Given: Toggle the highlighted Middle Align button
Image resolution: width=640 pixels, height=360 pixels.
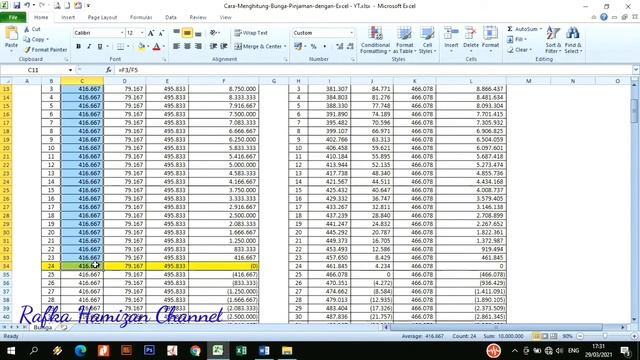Looking at the screenshot, I should [187, 33].
